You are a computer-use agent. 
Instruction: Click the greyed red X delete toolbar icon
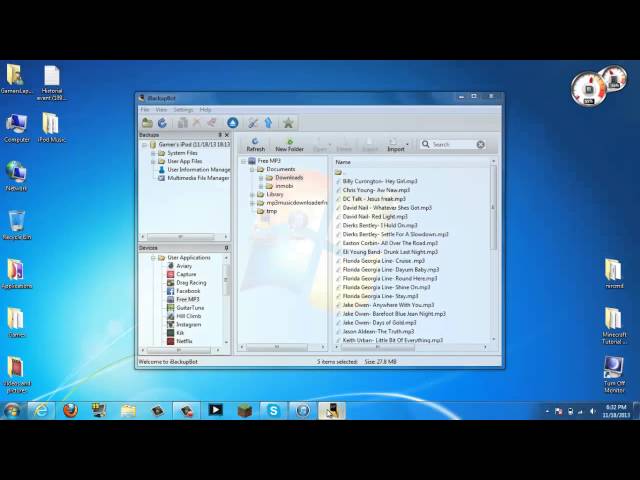197,123
